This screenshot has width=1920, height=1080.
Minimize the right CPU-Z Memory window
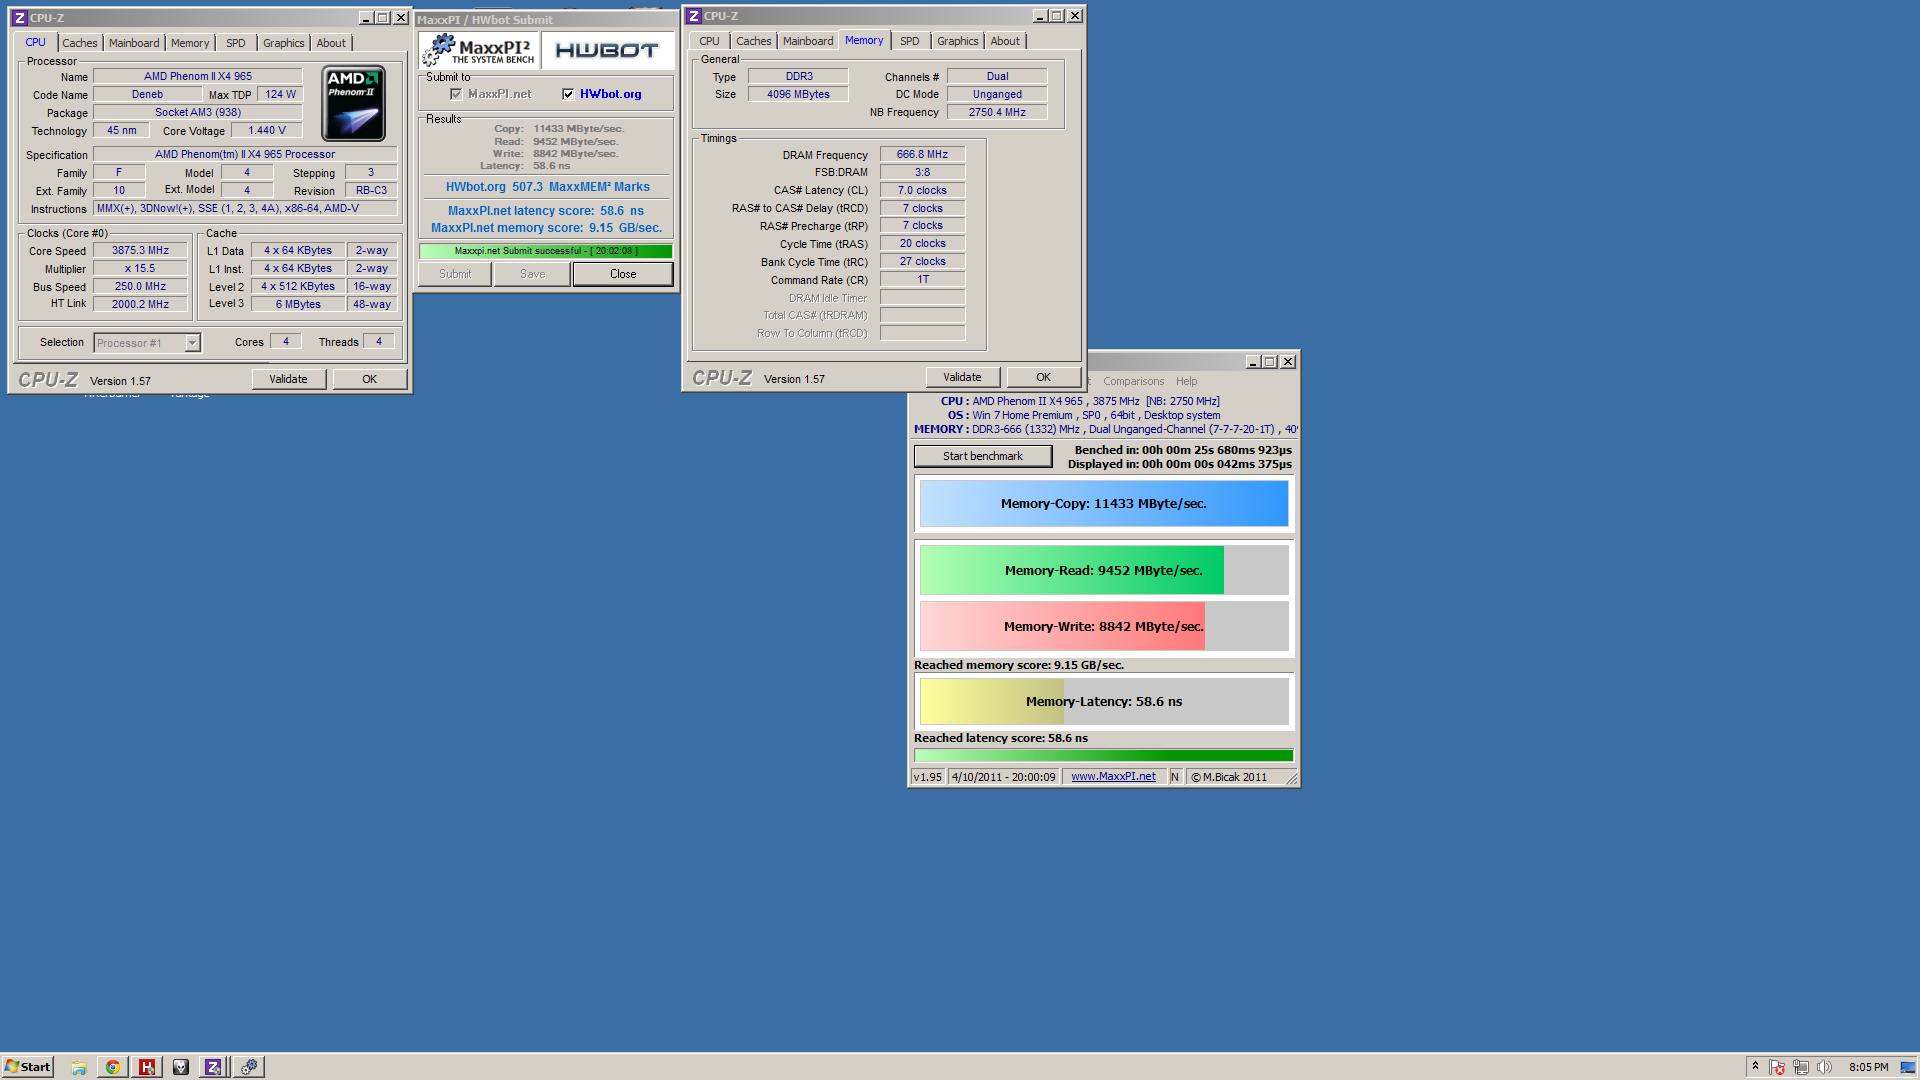click(1039, 16)
